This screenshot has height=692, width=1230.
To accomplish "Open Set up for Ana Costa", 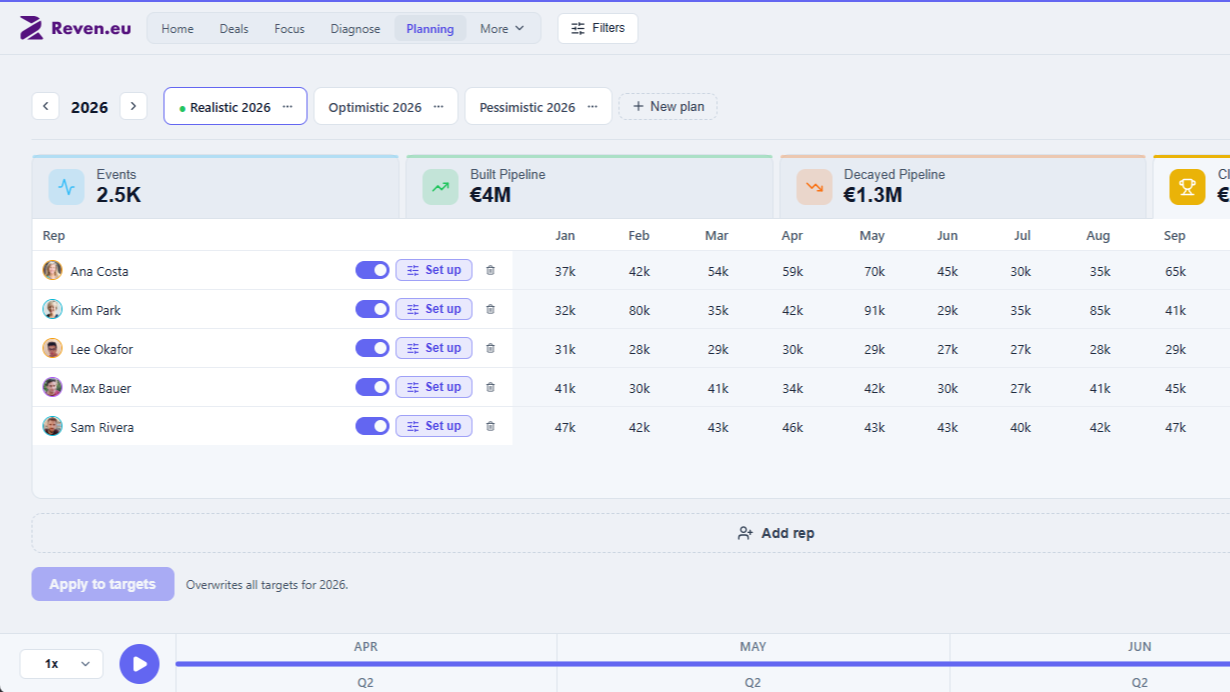I will [434, 270].
